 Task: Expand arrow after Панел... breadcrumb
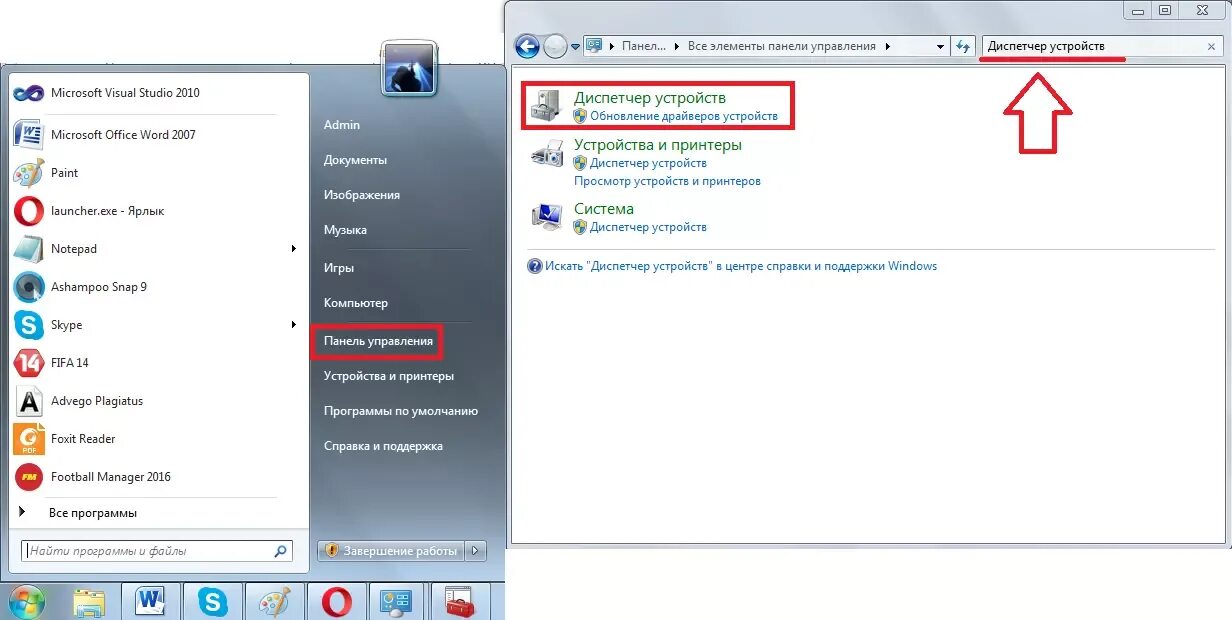coord(677,47)
